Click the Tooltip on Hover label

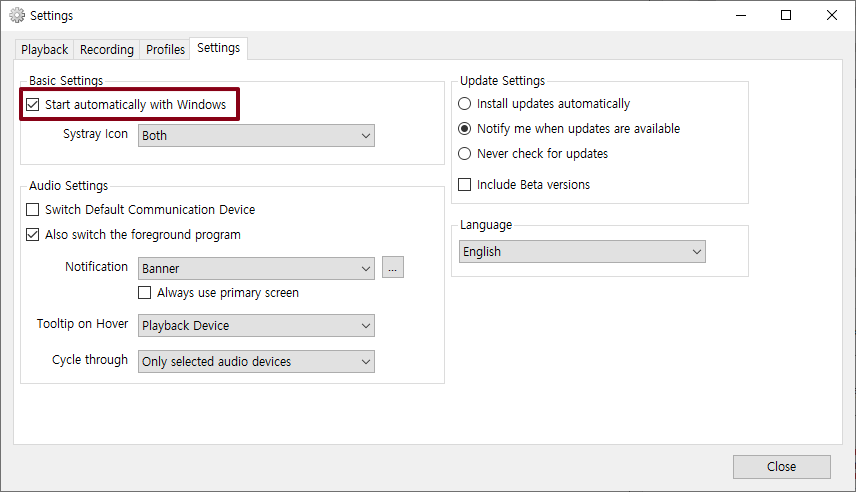82,324
